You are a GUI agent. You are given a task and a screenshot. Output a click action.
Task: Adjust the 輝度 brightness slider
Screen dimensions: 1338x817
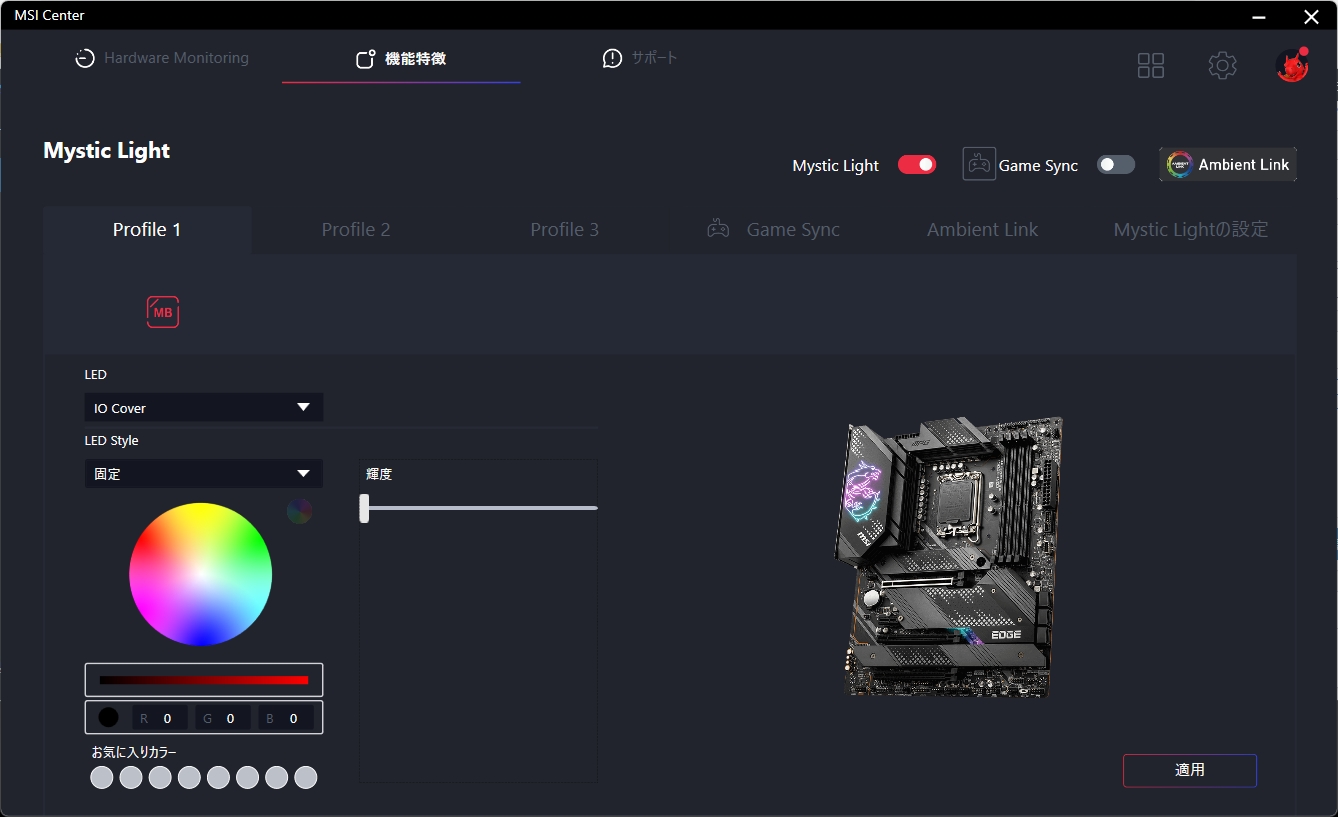coord(365,508)
